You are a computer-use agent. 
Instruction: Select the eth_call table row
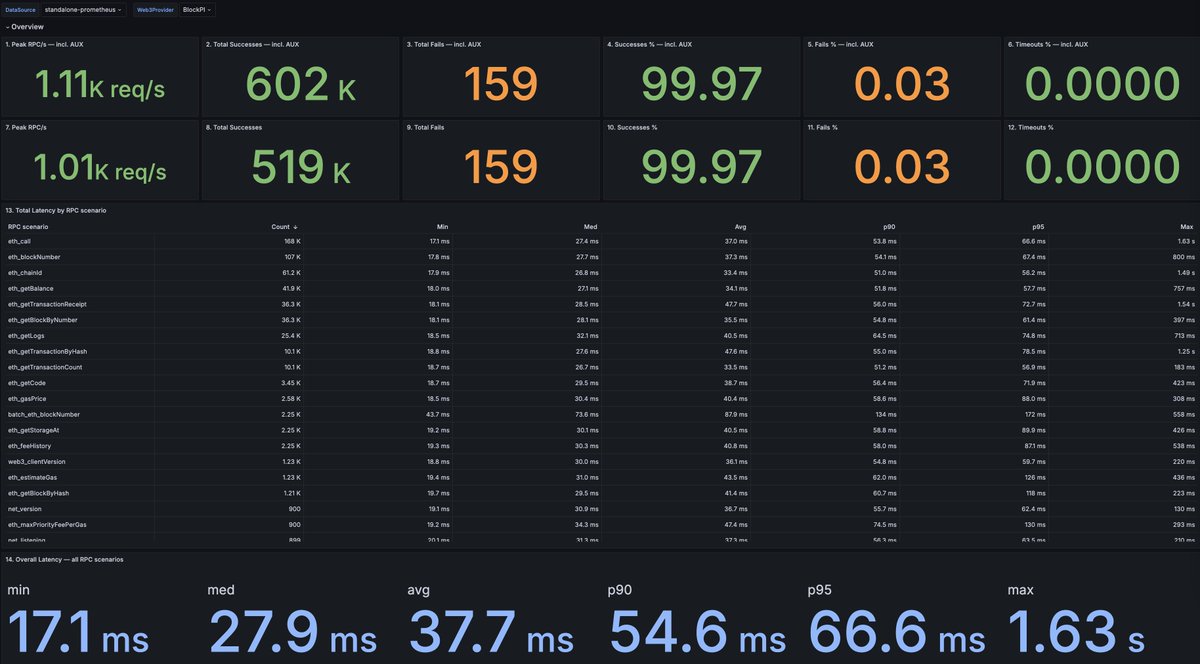coord(600,241)
